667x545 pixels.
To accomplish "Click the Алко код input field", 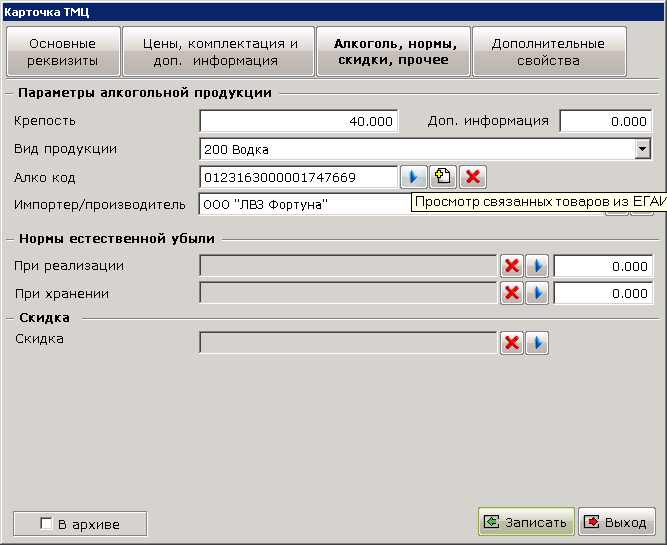I will (299, 177).
